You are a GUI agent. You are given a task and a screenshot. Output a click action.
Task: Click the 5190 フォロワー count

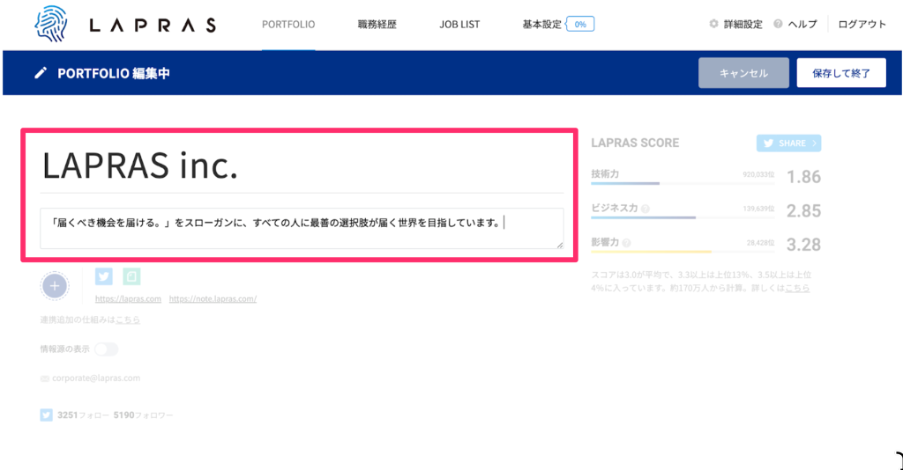(x=143, y=415)
